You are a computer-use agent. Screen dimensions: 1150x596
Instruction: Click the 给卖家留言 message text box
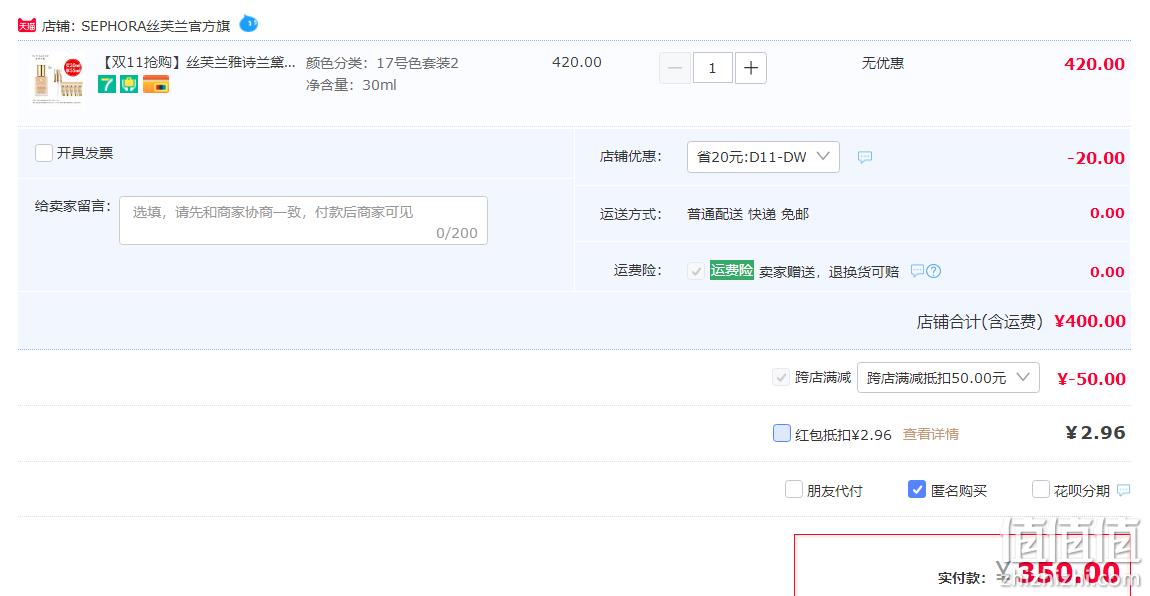click(304, 220)
